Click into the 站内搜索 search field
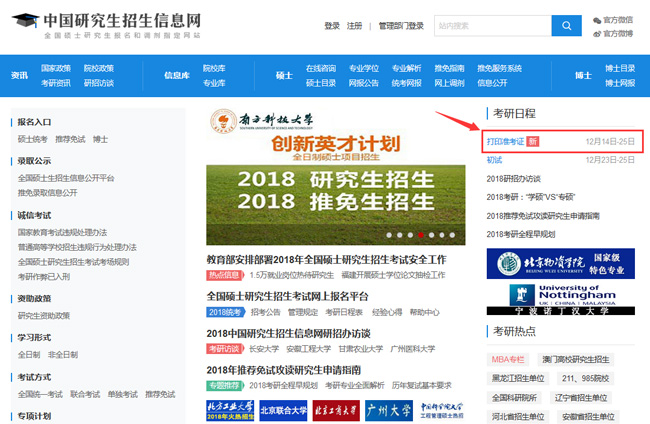 pyautogui.click(x=492, y=26)
